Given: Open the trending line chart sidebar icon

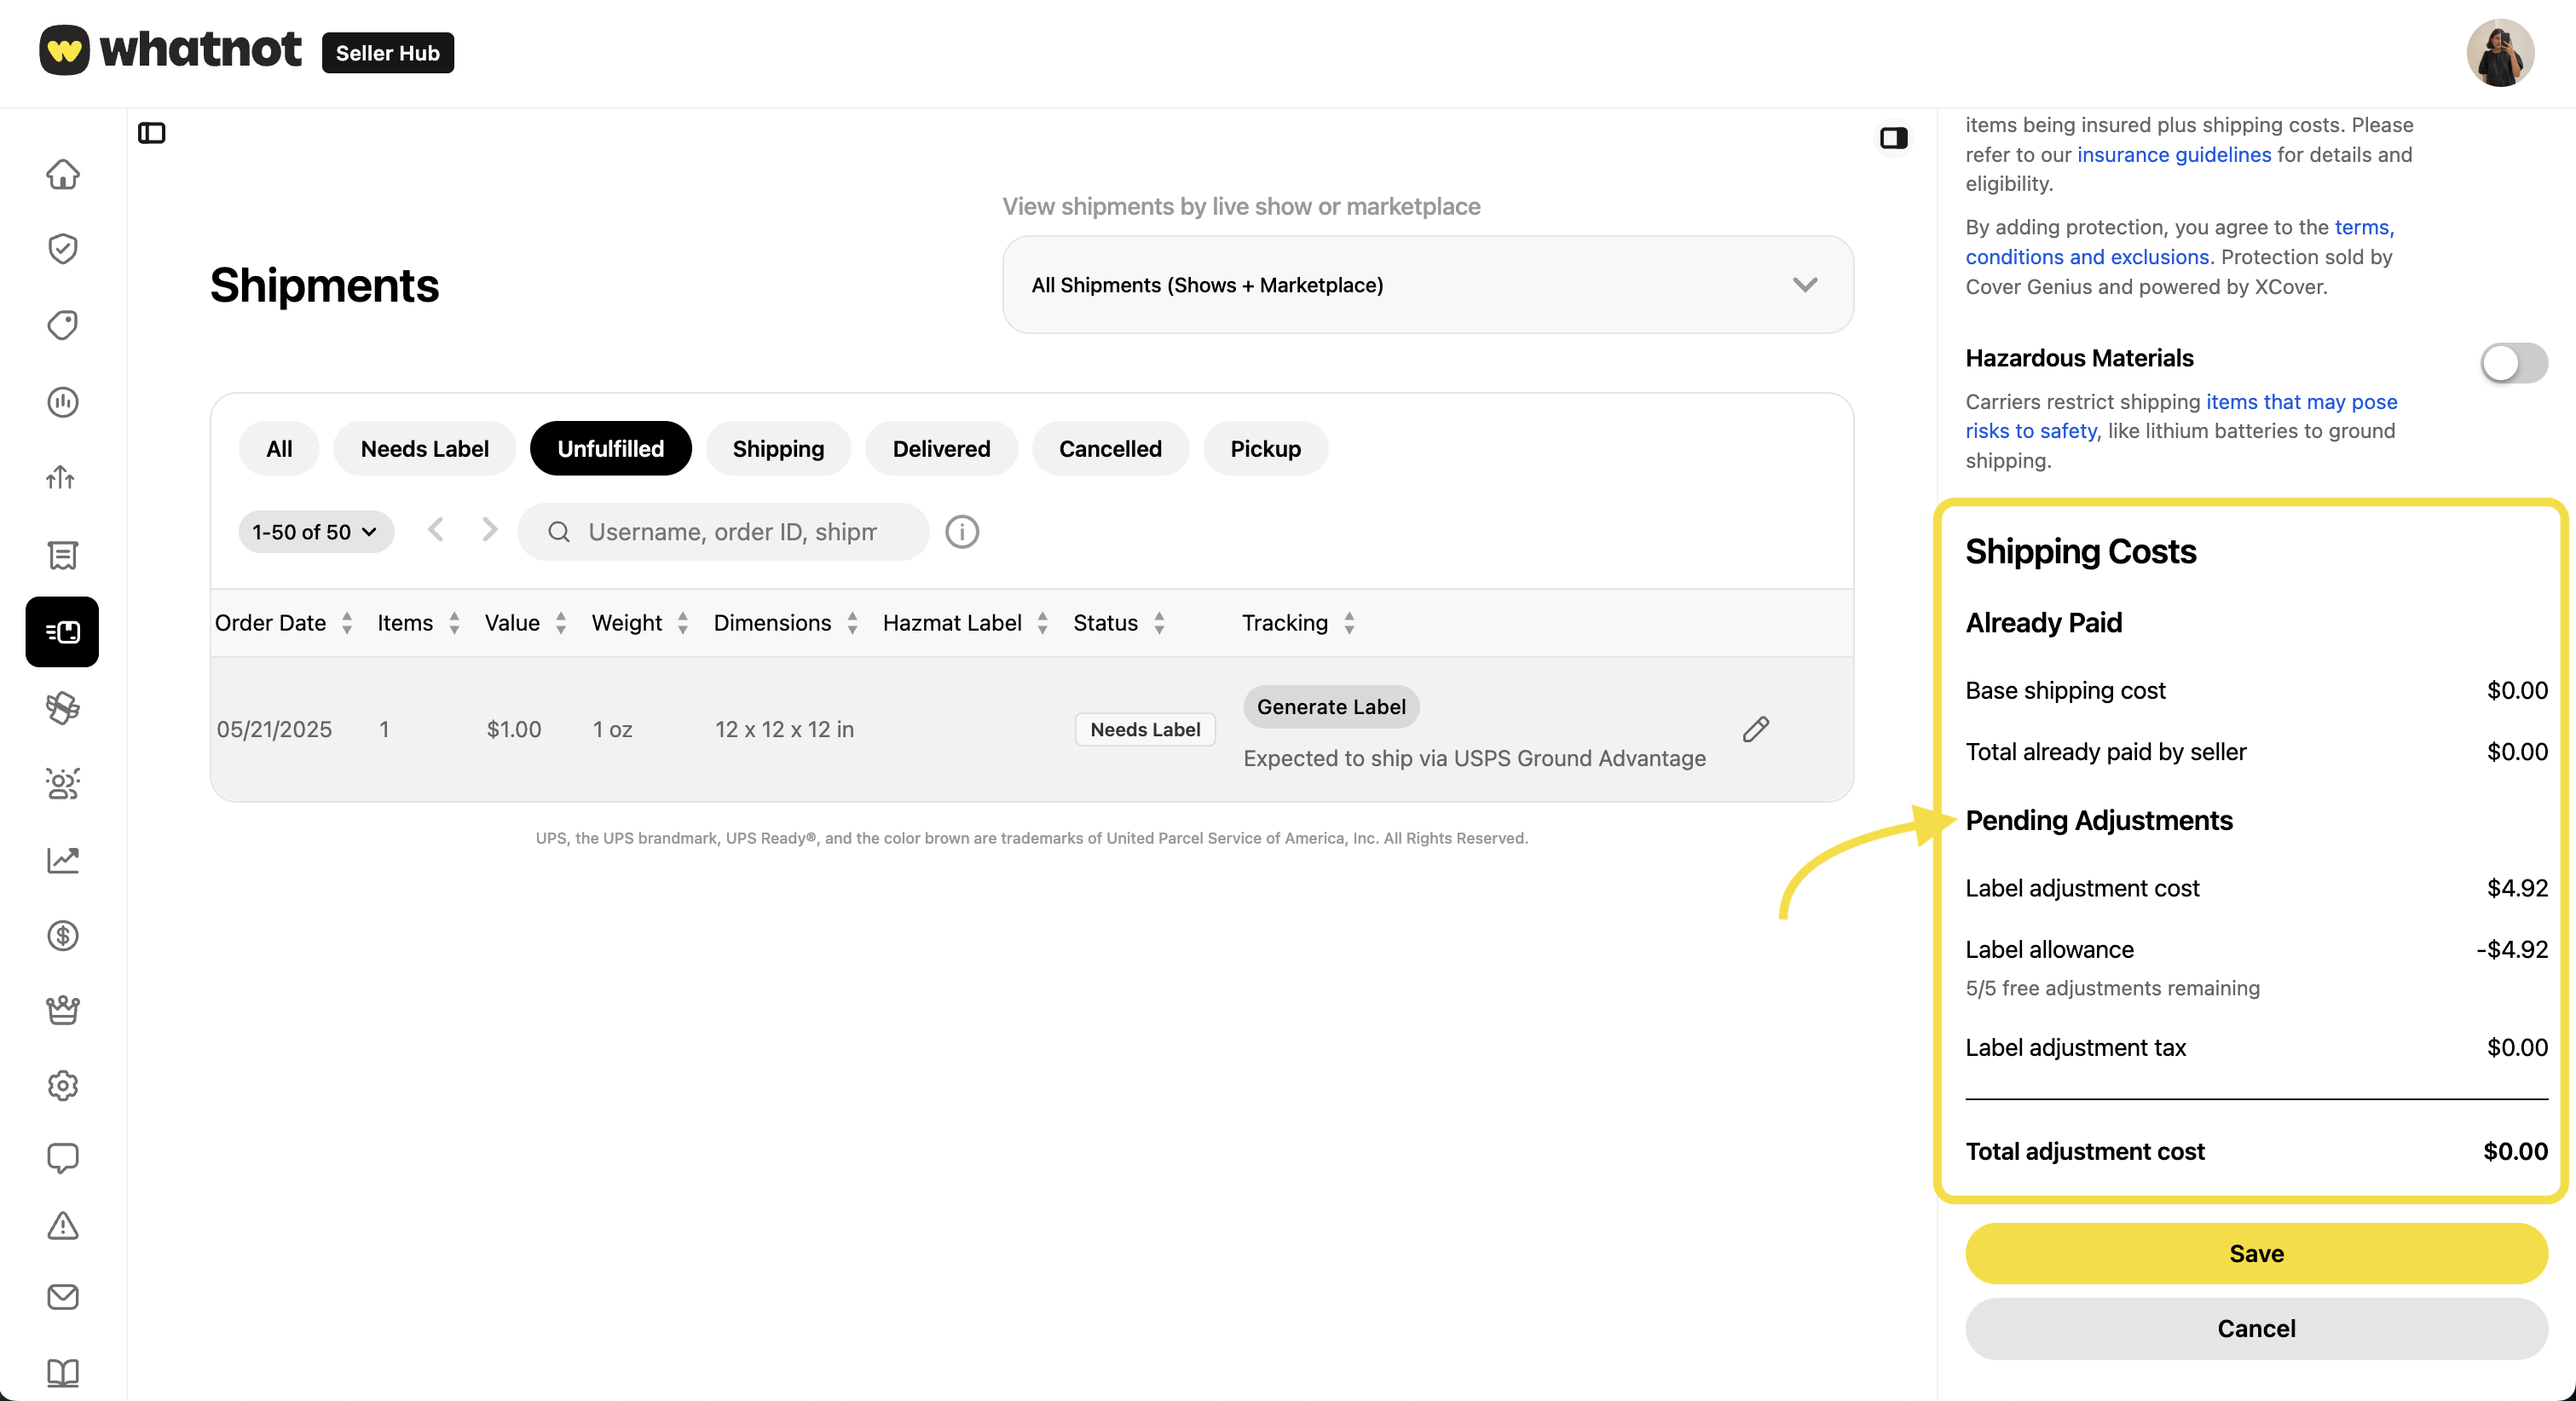Looking at the screenshot, I should coord(63,860).
